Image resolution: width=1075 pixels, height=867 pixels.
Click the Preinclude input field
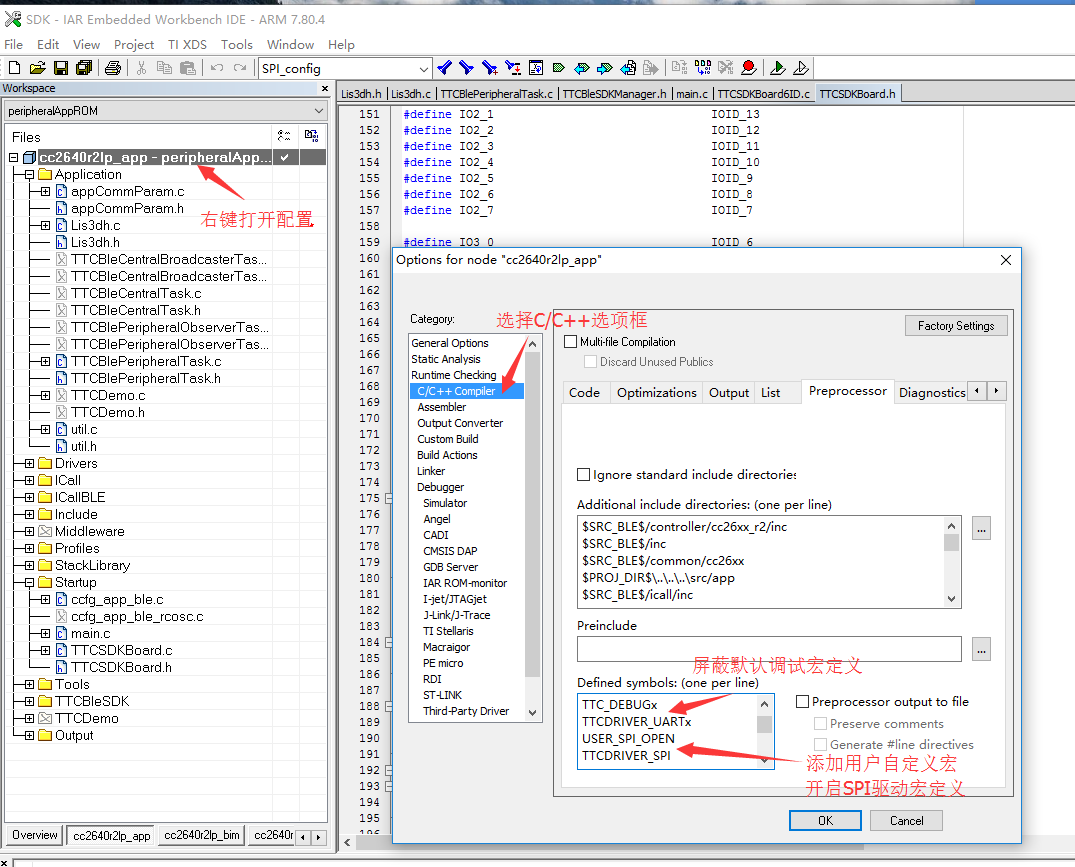(x=769, y=649)
